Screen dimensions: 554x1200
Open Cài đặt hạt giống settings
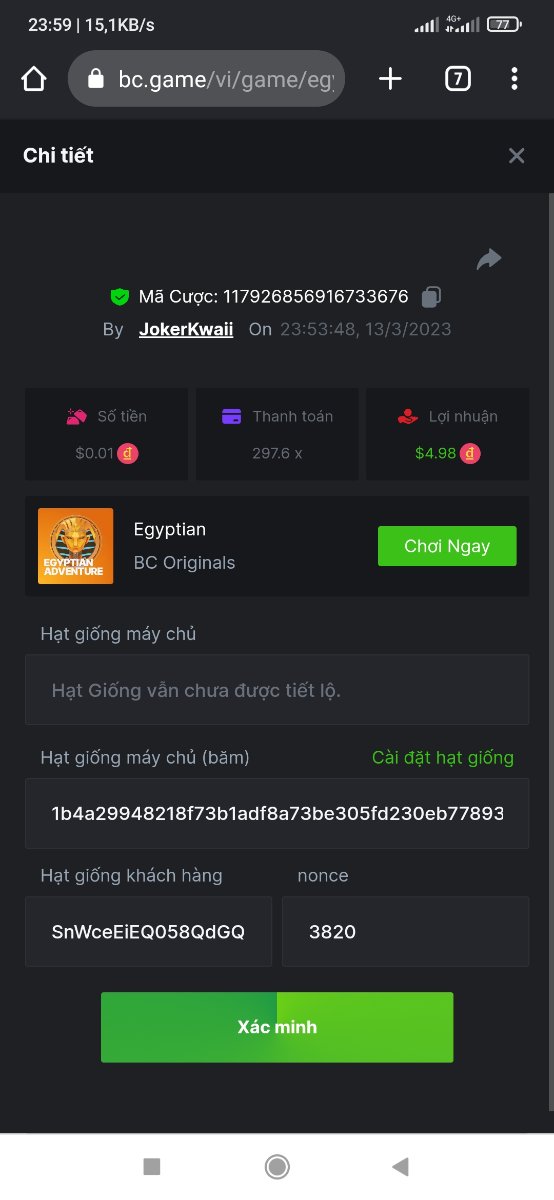pyautogui.click(x=443, y=757)
